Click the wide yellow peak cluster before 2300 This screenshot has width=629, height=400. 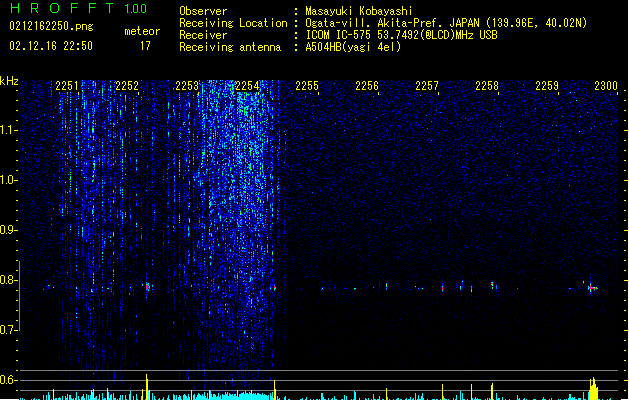(593, 388)
